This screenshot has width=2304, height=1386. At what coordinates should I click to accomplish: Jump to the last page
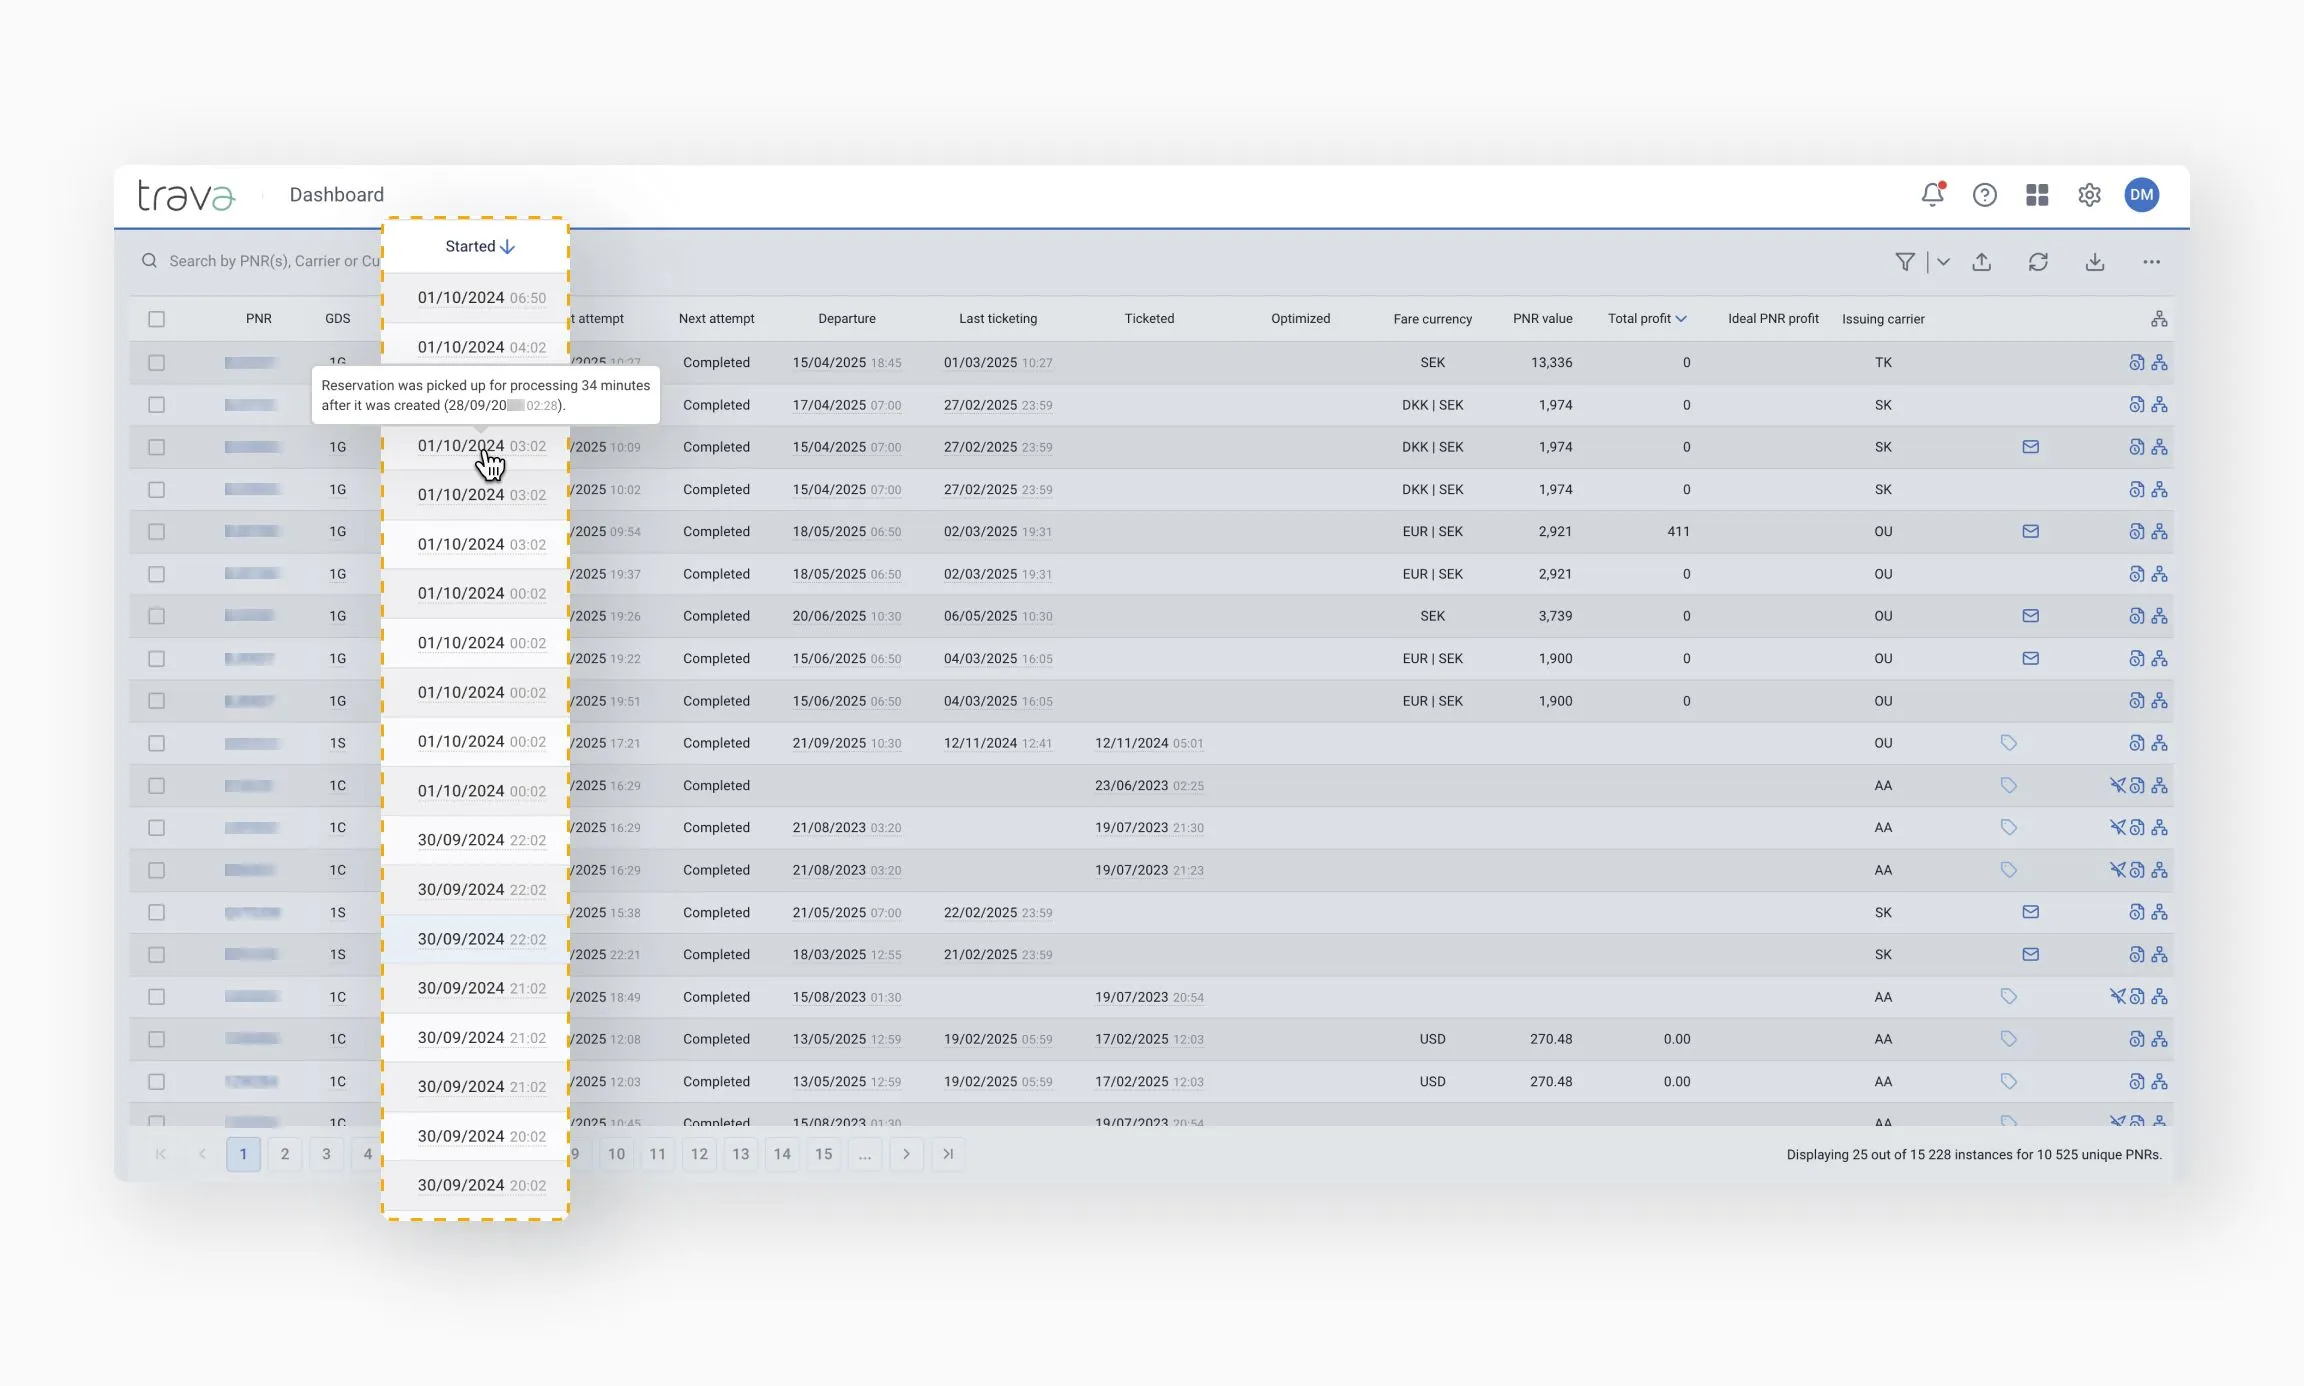[x=948, y=1154]
